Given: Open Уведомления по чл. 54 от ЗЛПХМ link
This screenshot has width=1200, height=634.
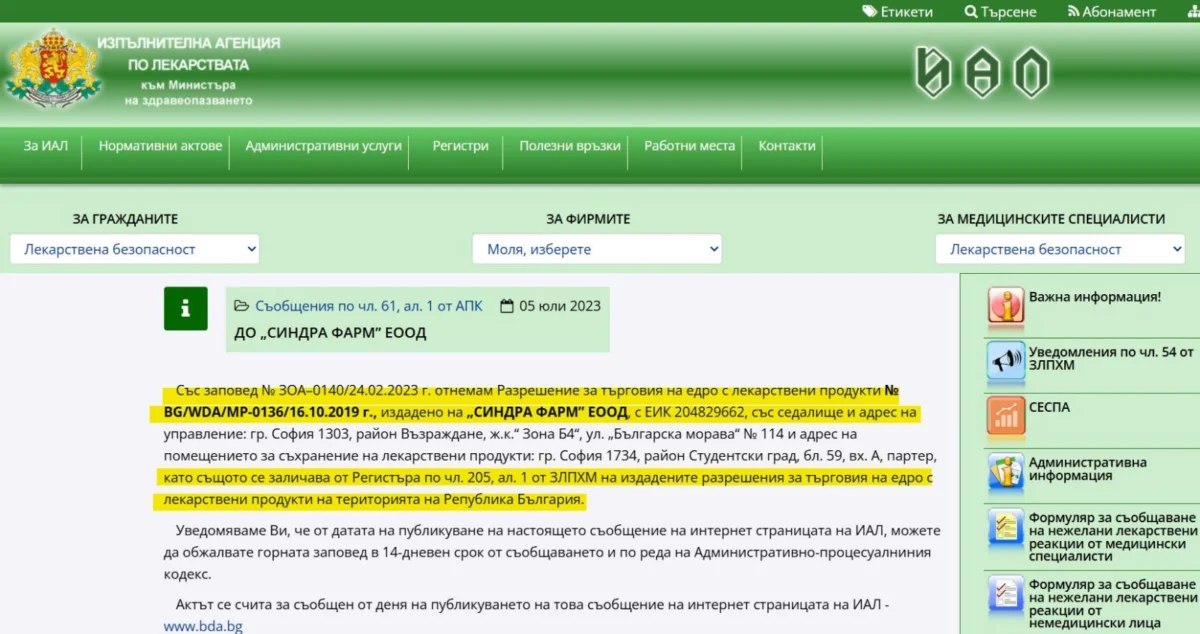Looking at the screenshot, I should (1112, 359).
